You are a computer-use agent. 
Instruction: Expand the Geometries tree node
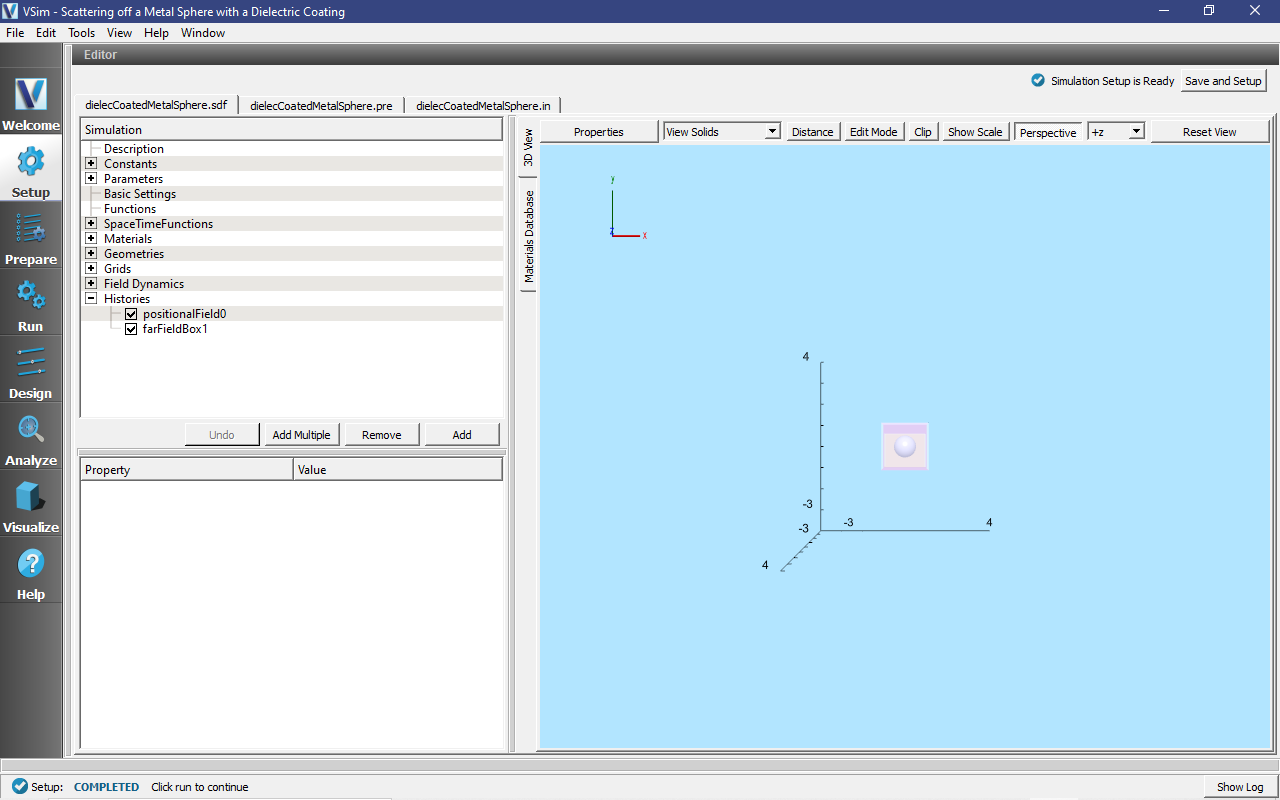91,254
